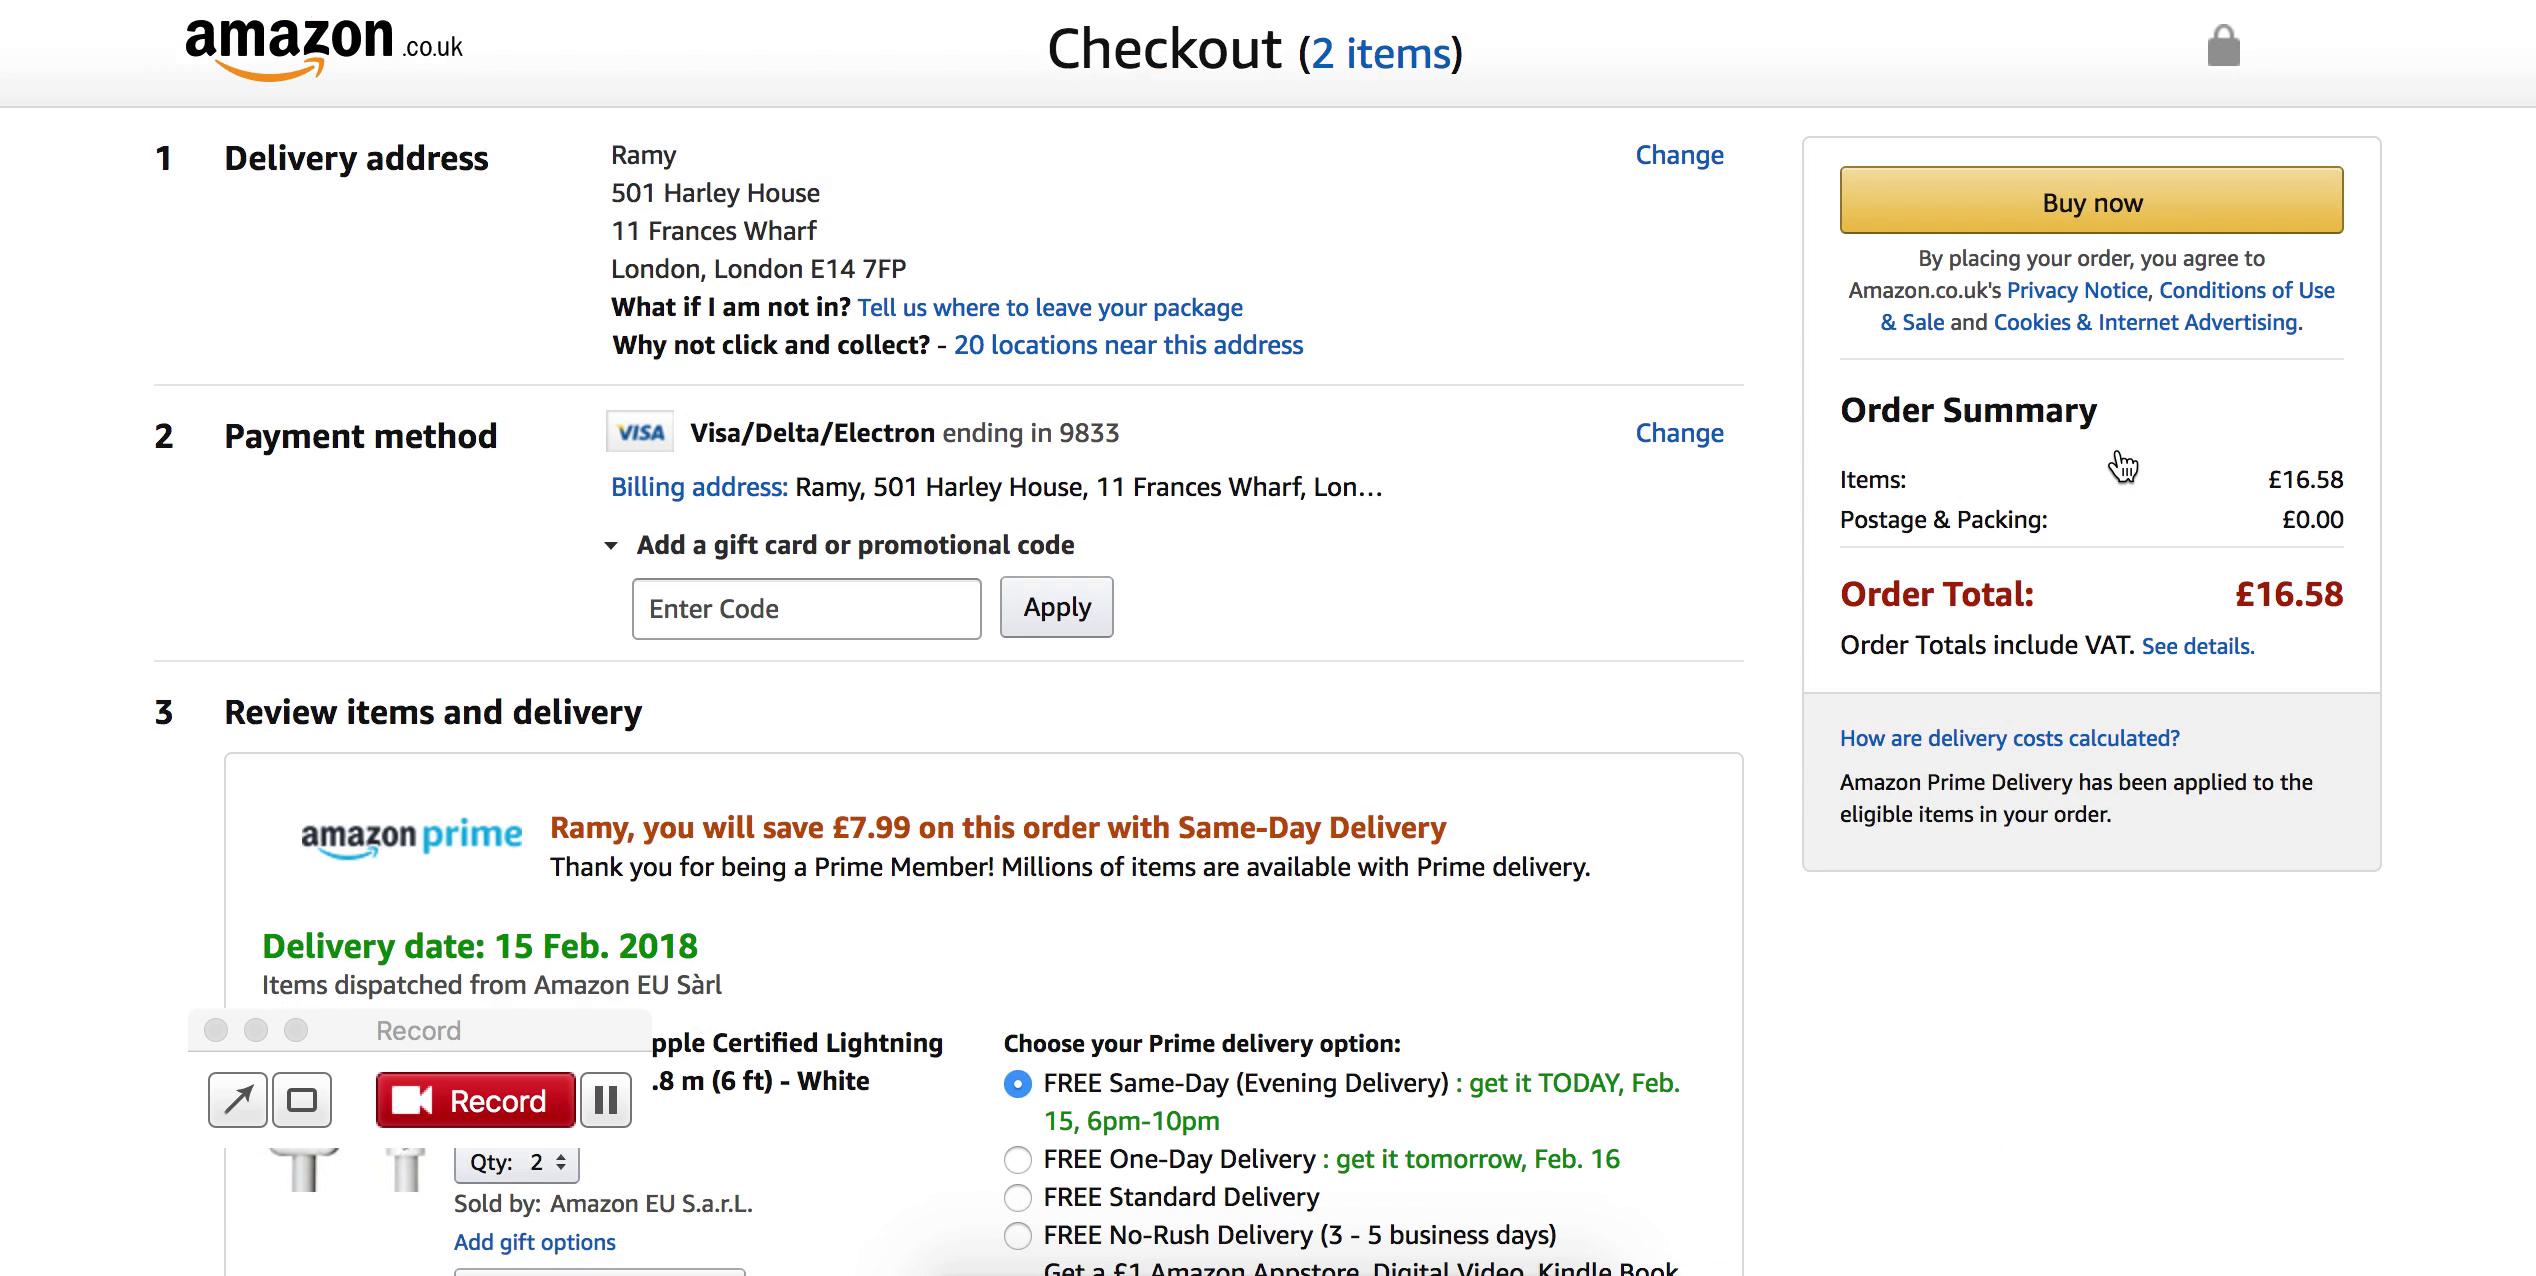Viewport: 2536px width, 1276px height.
Task: Change the payment method
Action: (x=1679, y=434)
